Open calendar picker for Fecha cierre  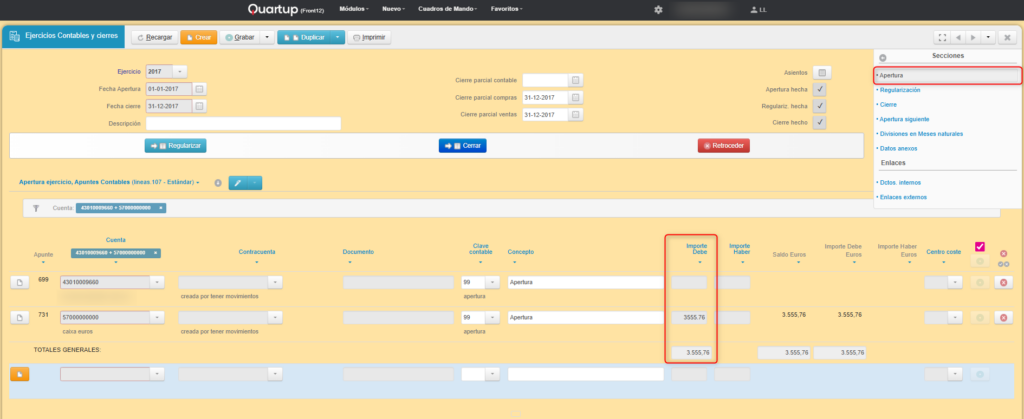(199, 106)
